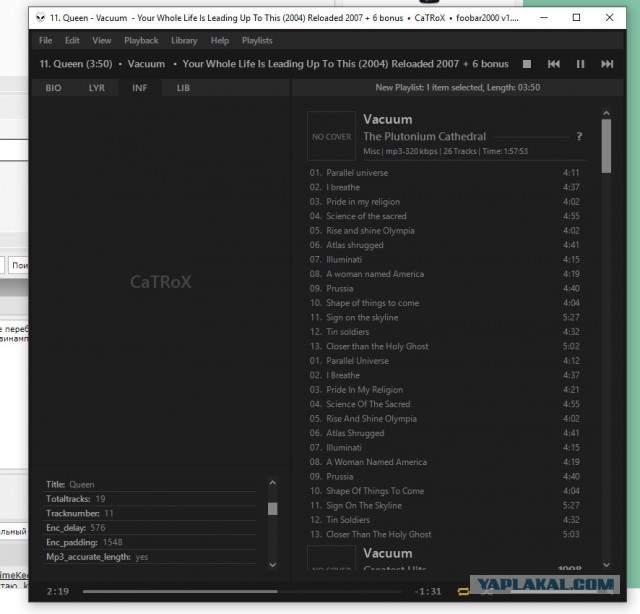The image size is (640, 614).
Task: Click the Totaltracks: 19 info row
Action: click(x=150, y=499)
